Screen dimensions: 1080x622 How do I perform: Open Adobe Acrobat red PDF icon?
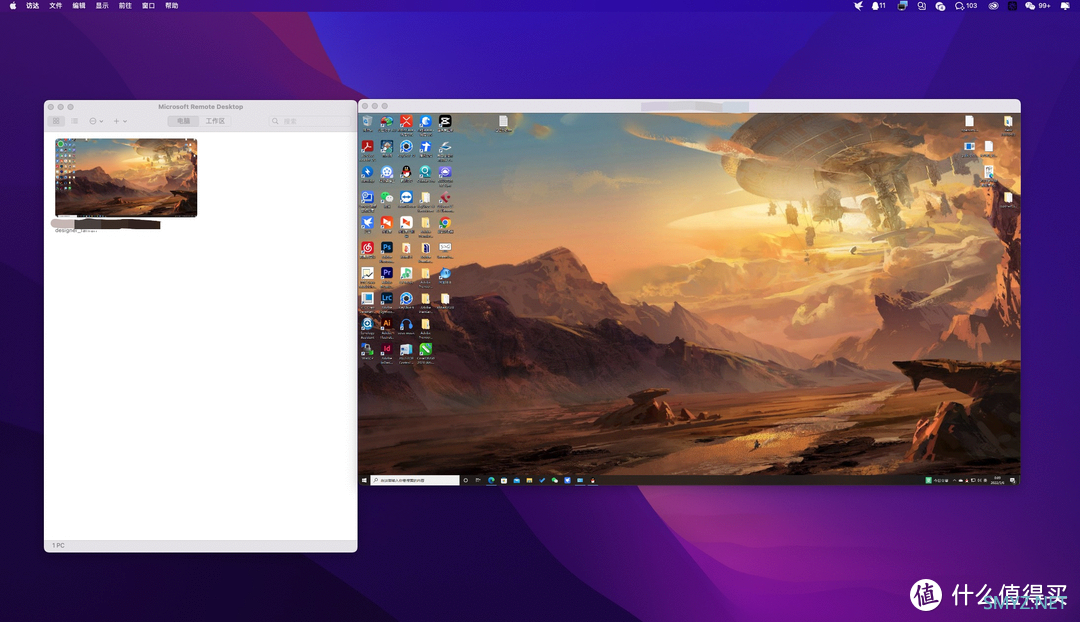[367, 146]
